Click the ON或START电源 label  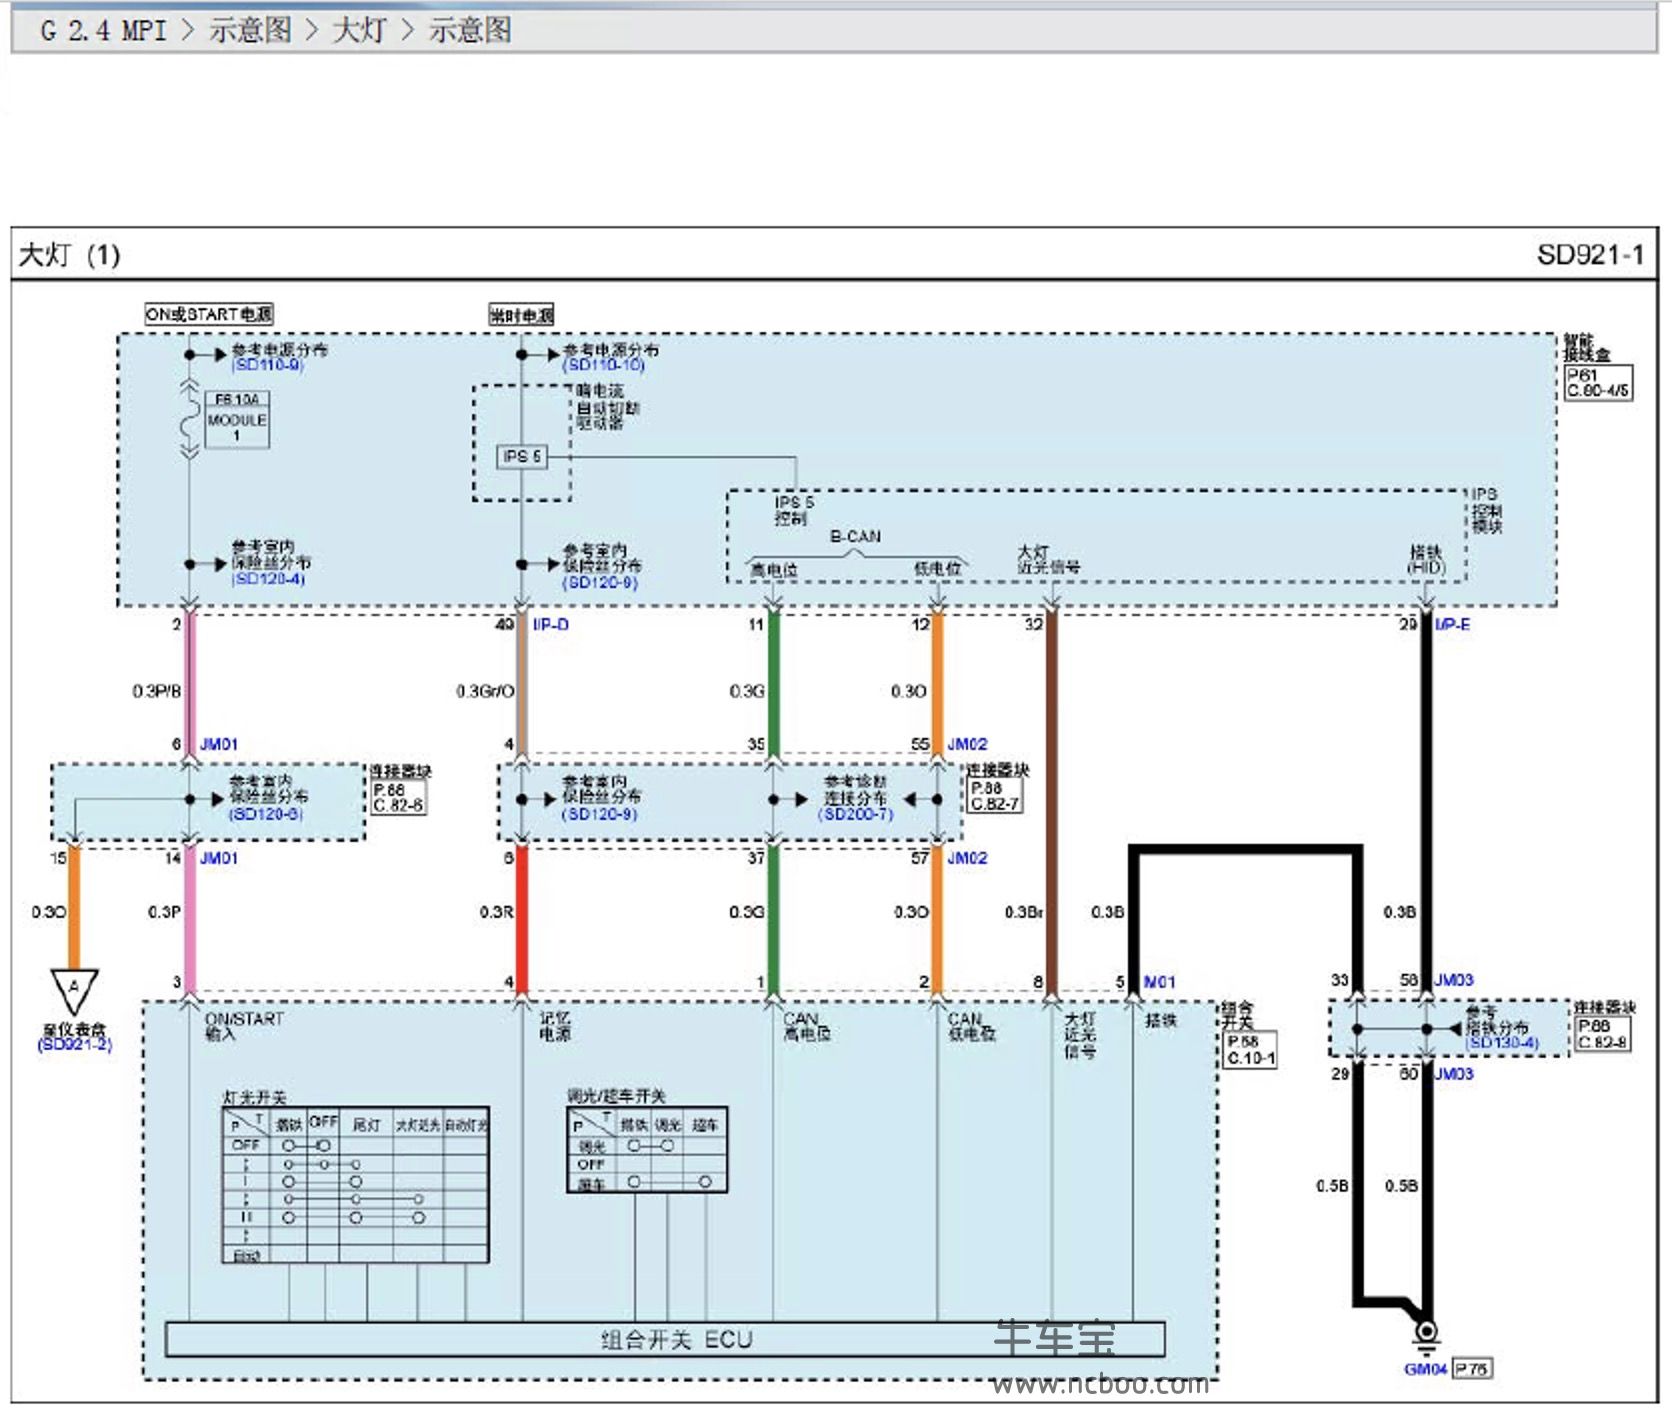pos(209,314)
